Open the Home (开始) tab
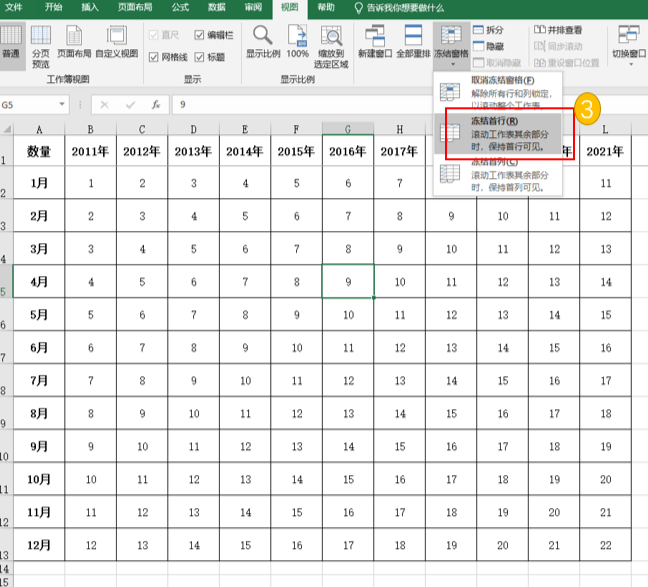Viewport: 648px width, 587px height. [54, 7]
